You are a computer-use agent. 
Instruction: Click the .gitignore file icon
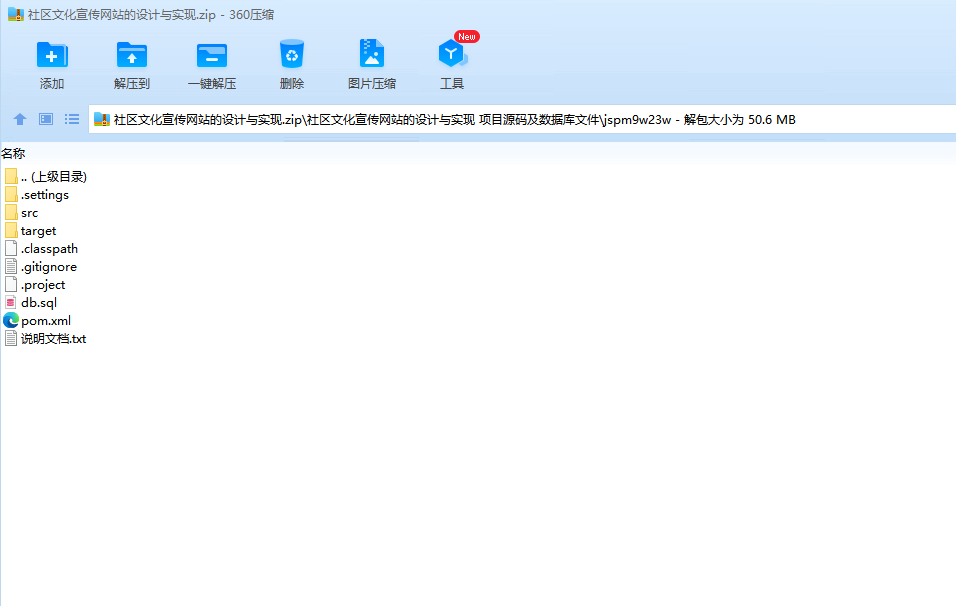point(11,266)
